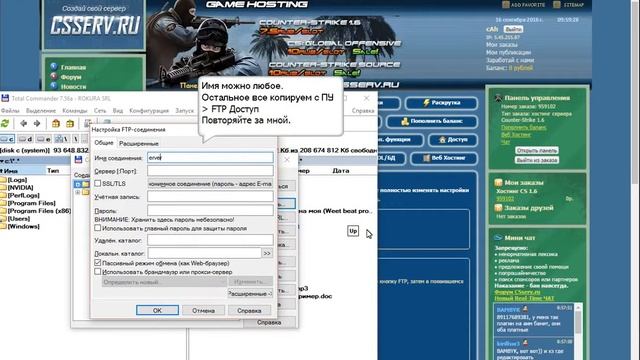640x360 pixels.
Task: Click the lightning icon on Раскрутка button
Action: click(x=426, y=103)
